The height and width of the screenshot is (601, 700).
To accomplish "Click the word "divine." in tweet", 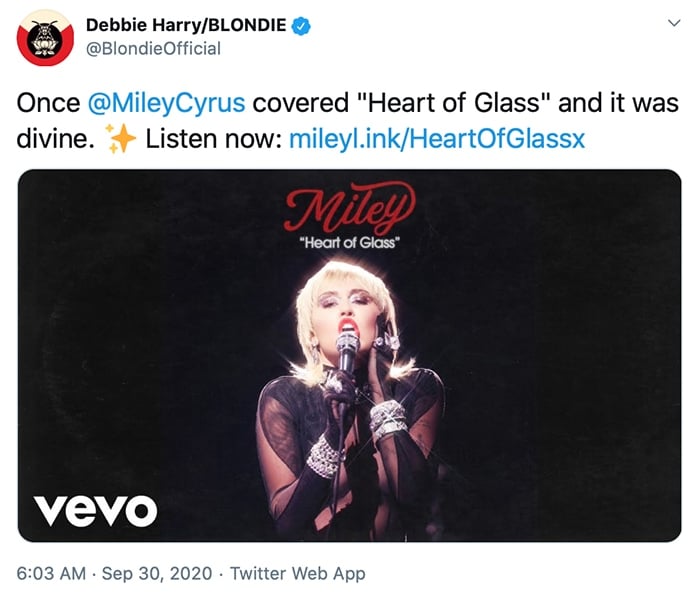I will (x=55, y=139).
